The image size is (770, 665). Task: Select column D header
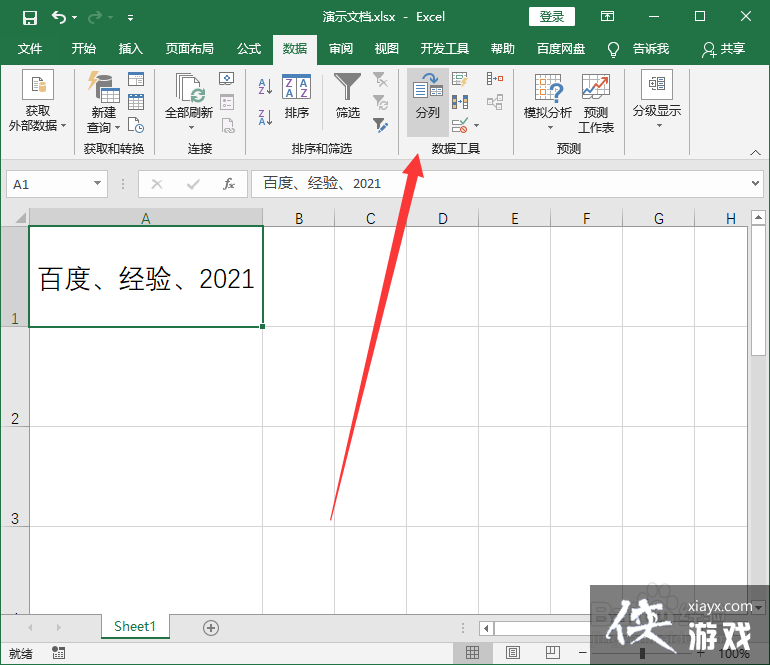click(442, 218)
